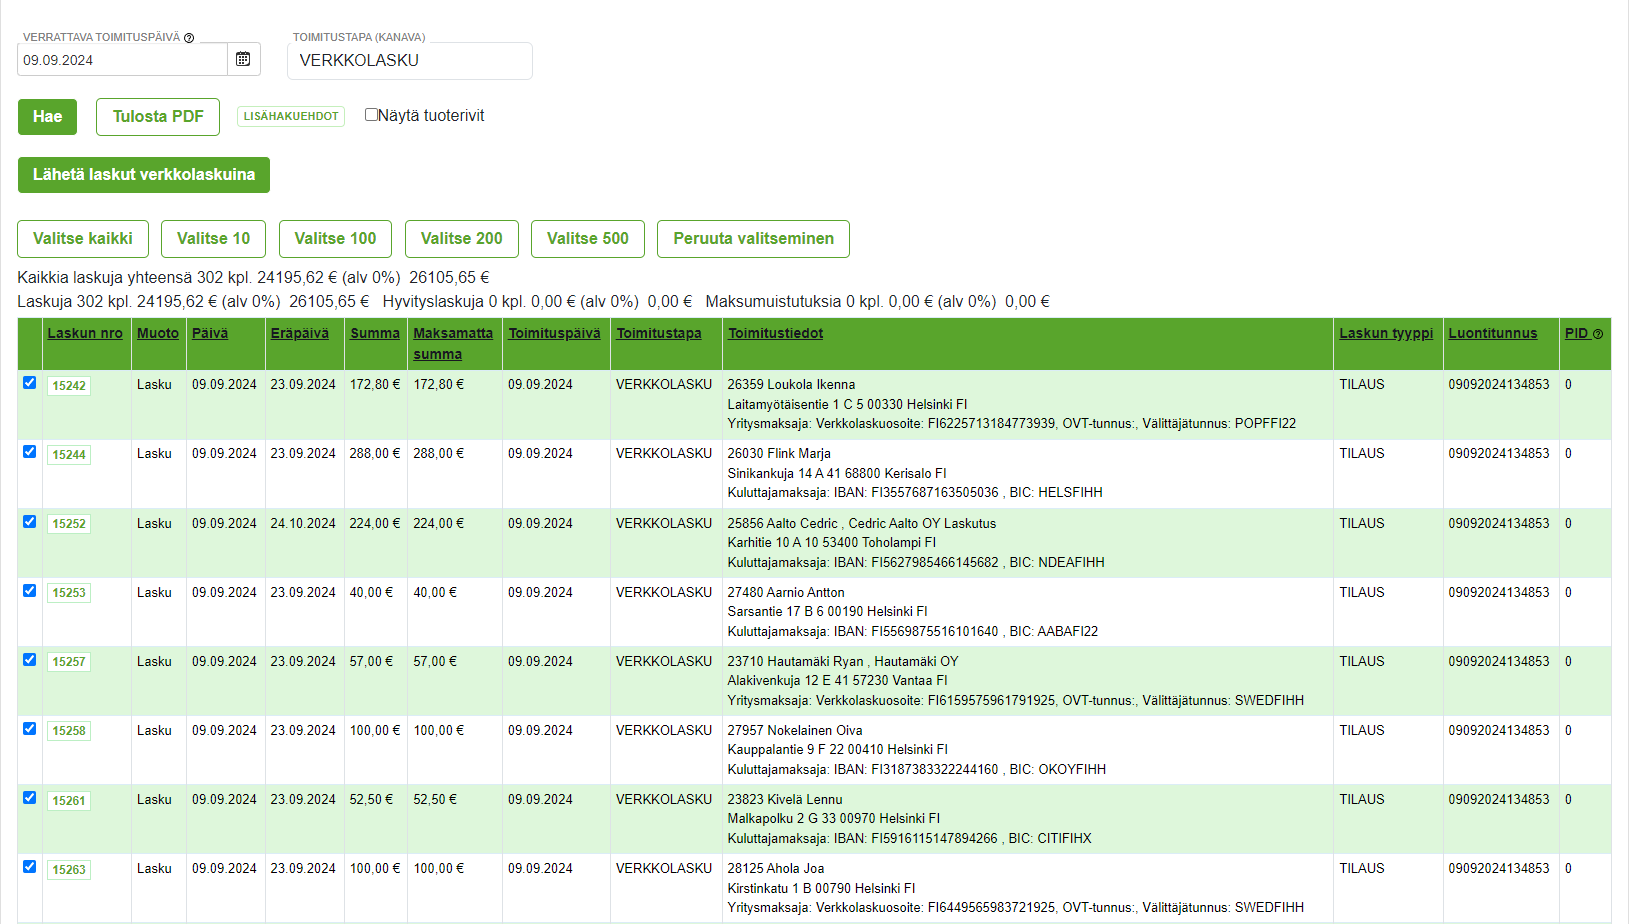The image size is (1629, 924).
Task: Click the green Hae button
Action: point(47,116)
